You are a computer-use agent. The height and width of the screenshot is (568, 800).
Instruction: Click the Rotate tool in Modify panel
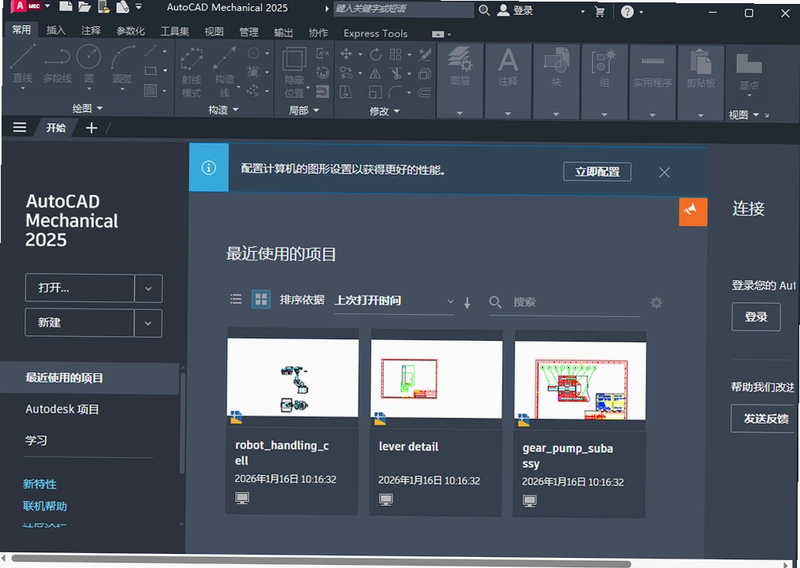point(376,54)
